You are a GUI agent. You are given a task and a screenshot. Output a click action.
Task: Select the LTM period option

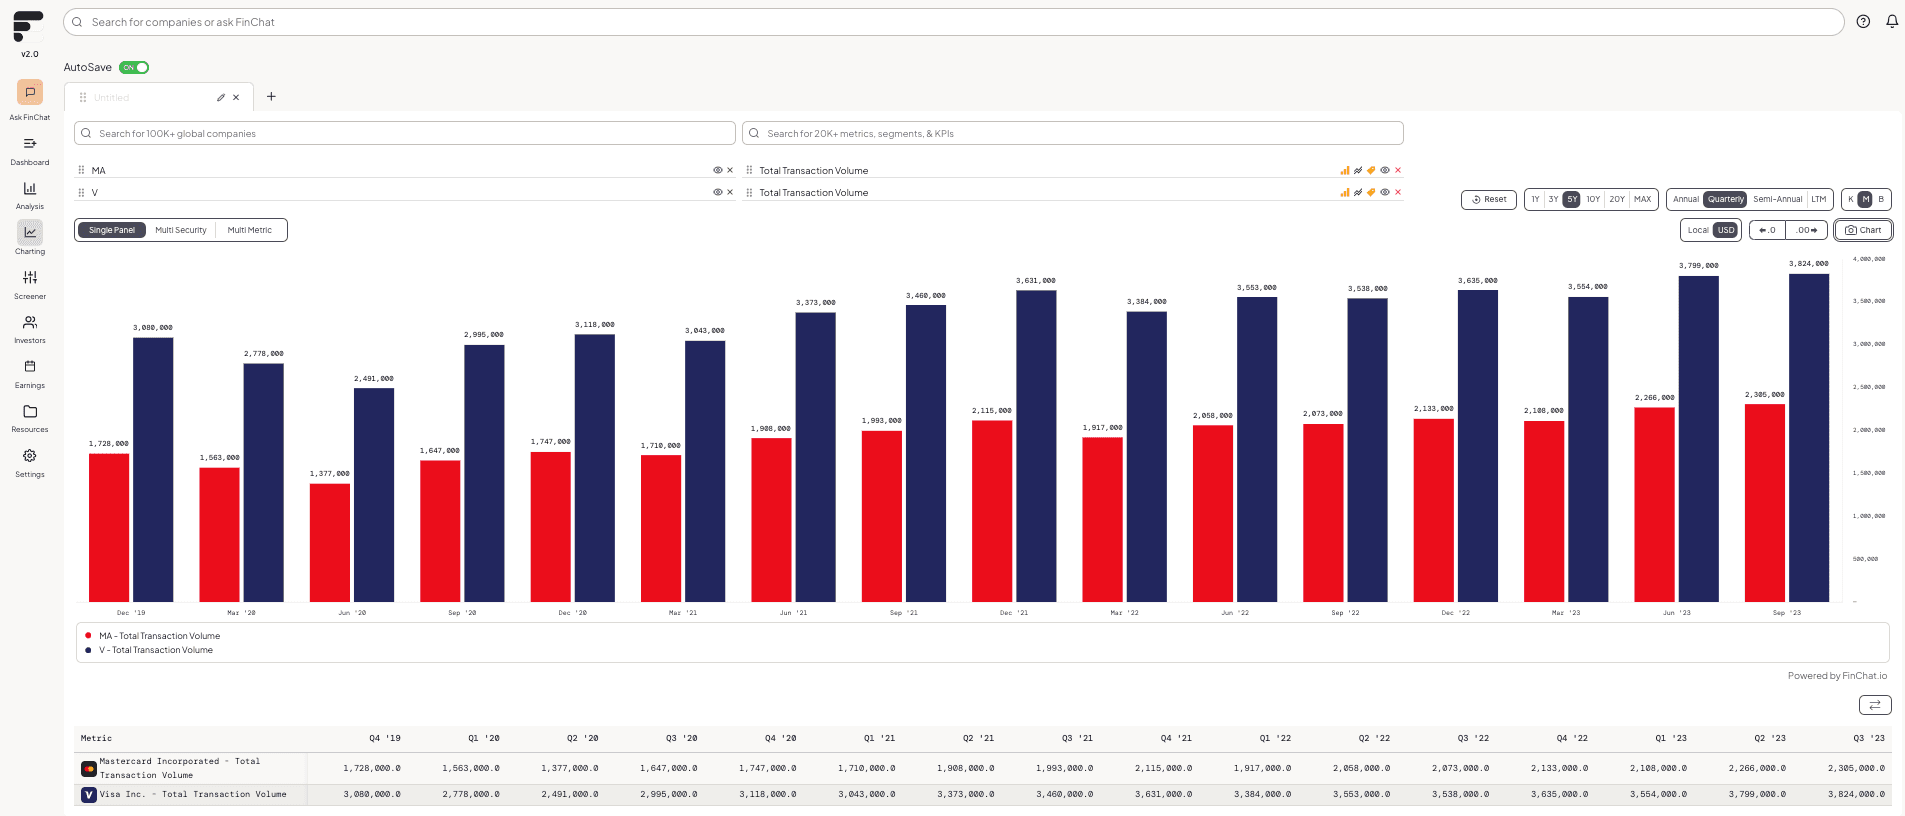[1819, 199]
